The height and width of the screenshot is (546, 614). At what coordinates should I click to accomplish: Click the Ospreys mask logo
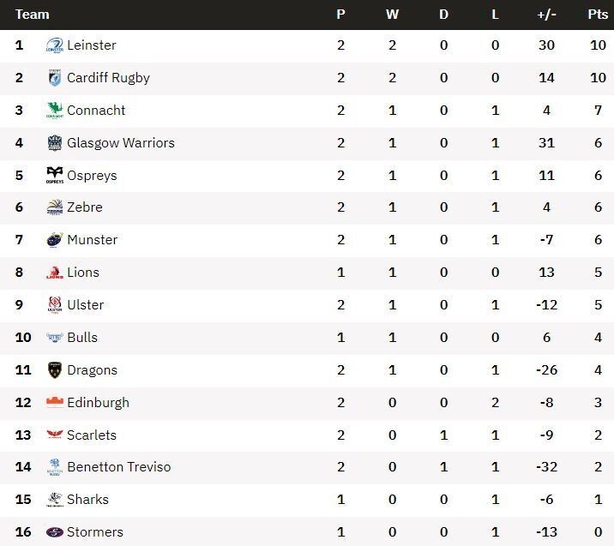pos(54,175)
